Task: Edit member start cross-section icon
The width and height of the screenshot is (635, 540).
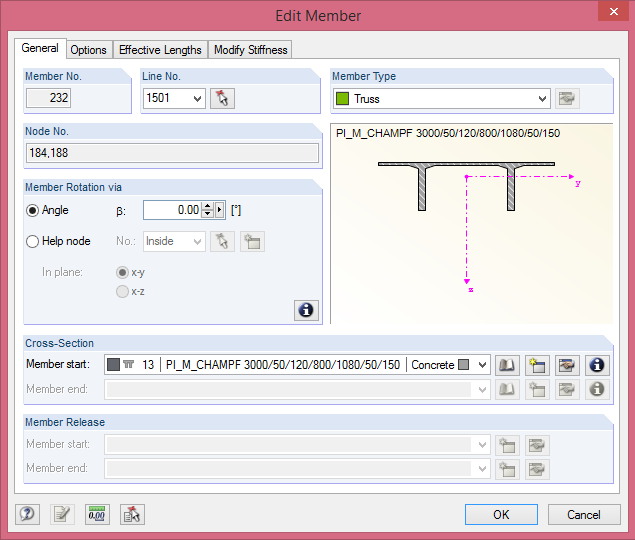Action: pos(567,365)
